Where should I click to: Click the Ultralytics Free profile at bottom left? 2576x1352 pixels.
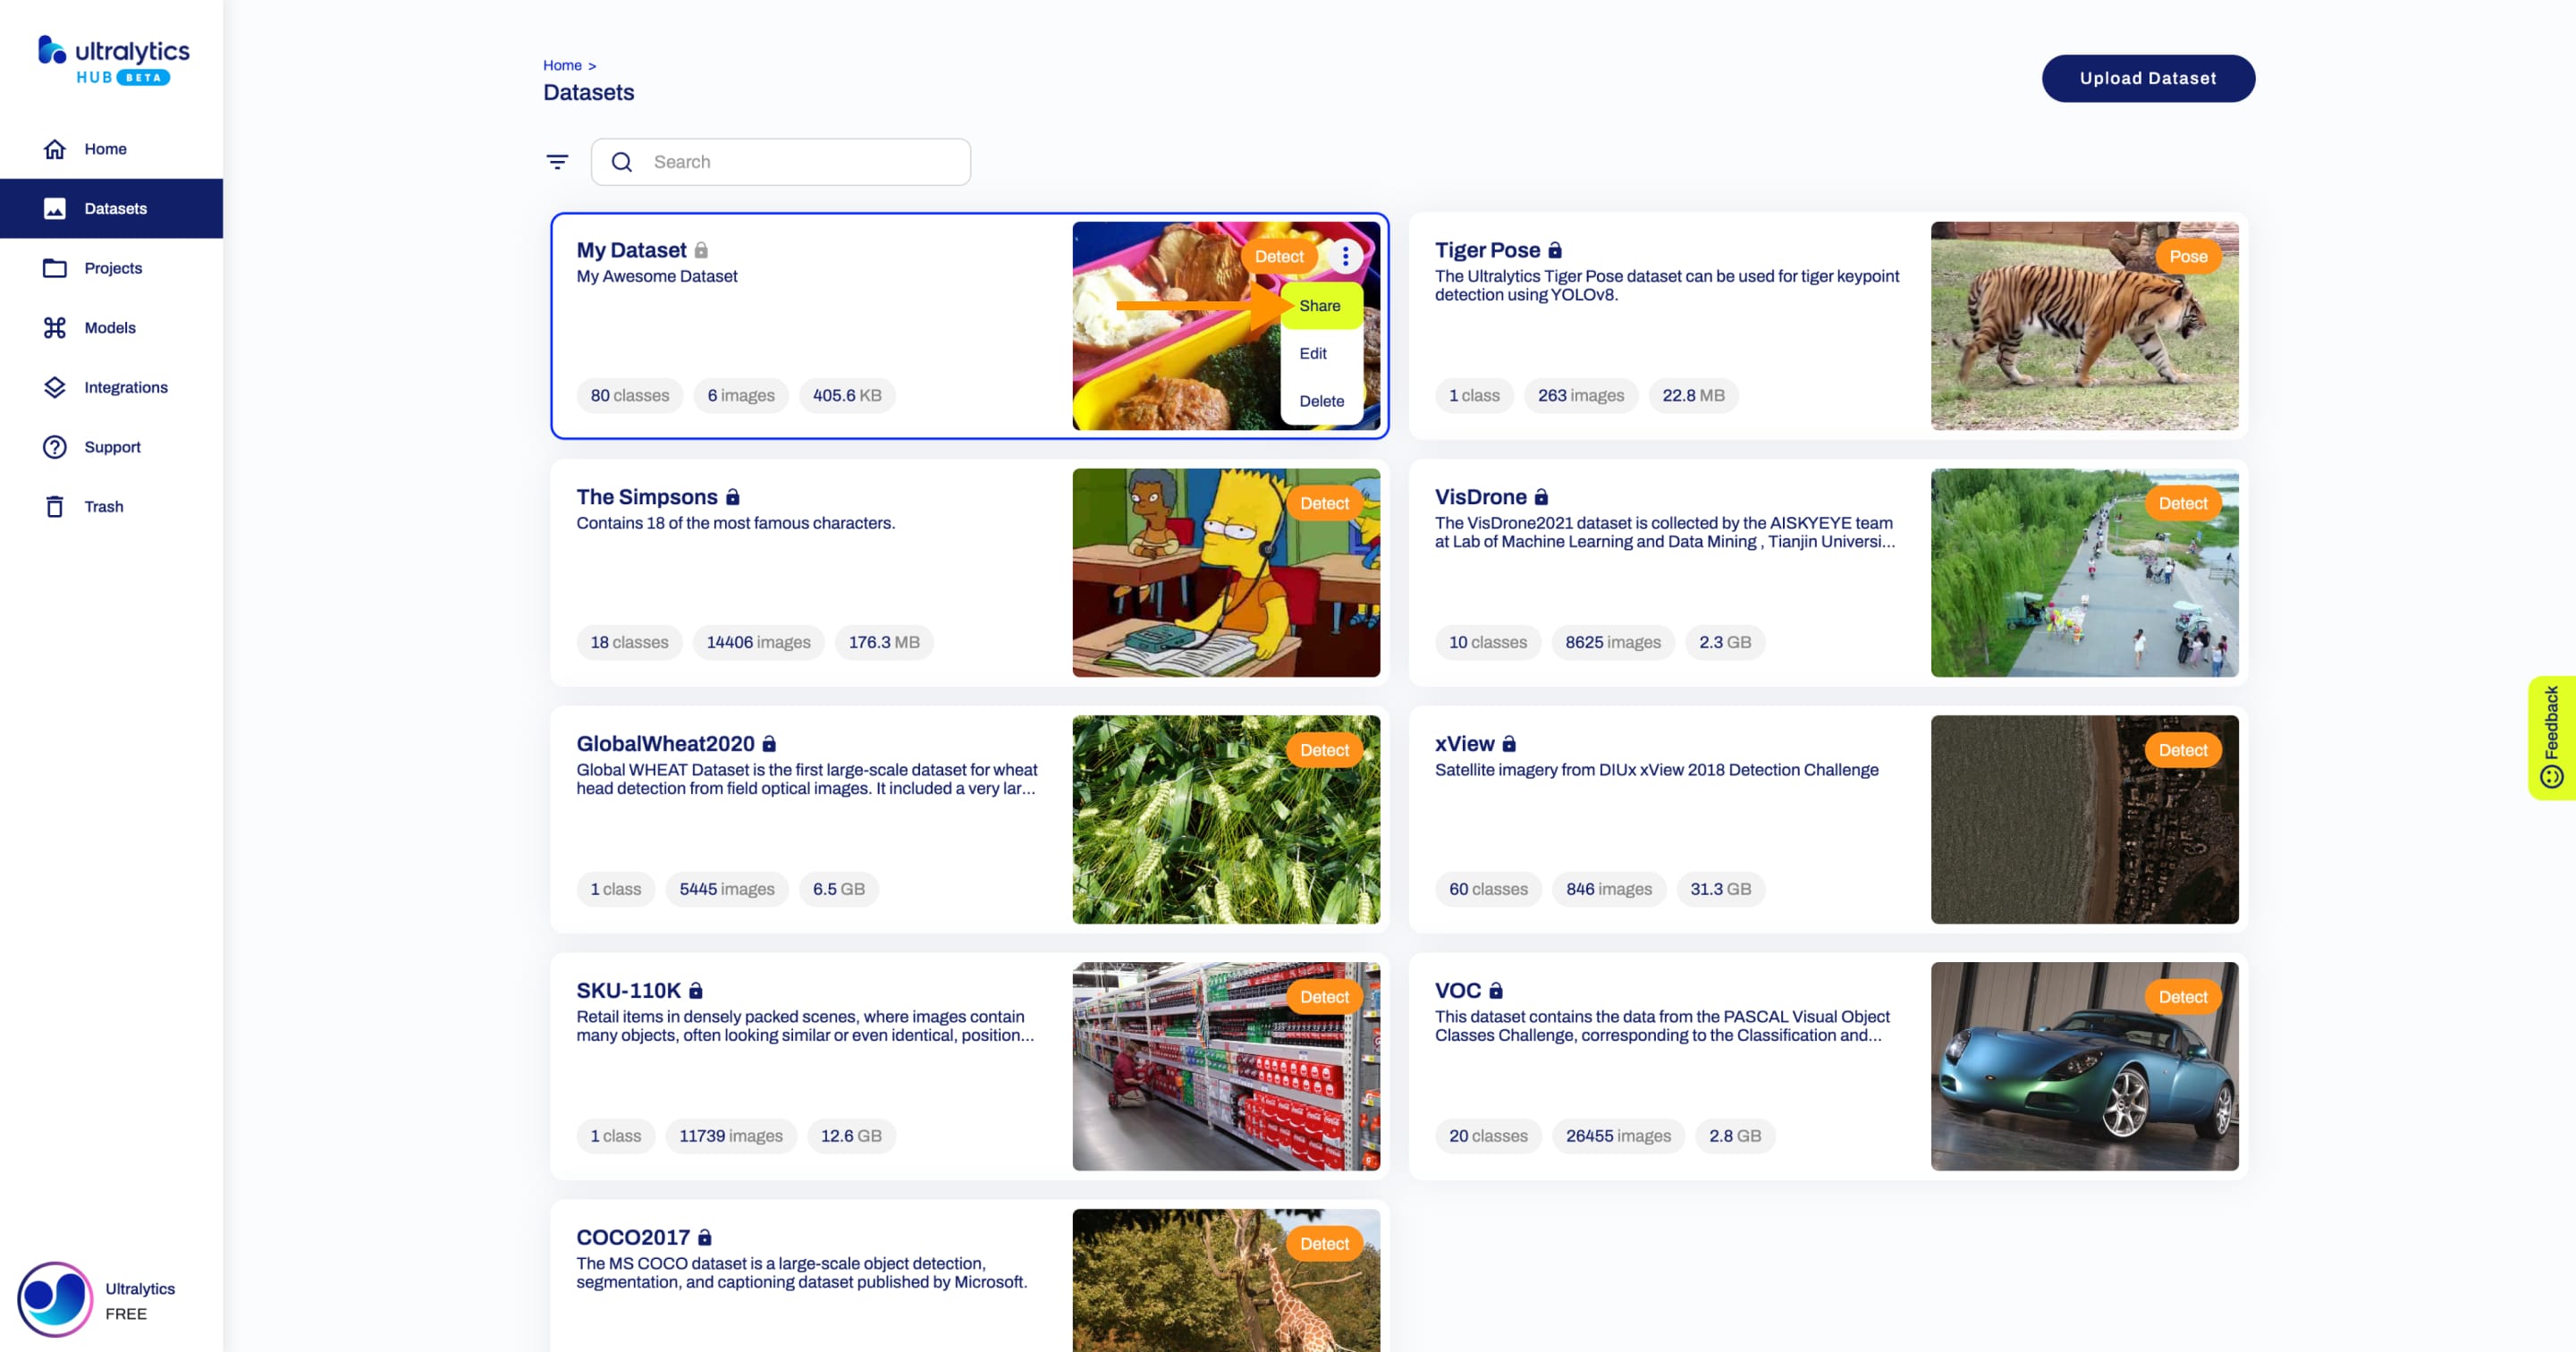coord(111,1299)
